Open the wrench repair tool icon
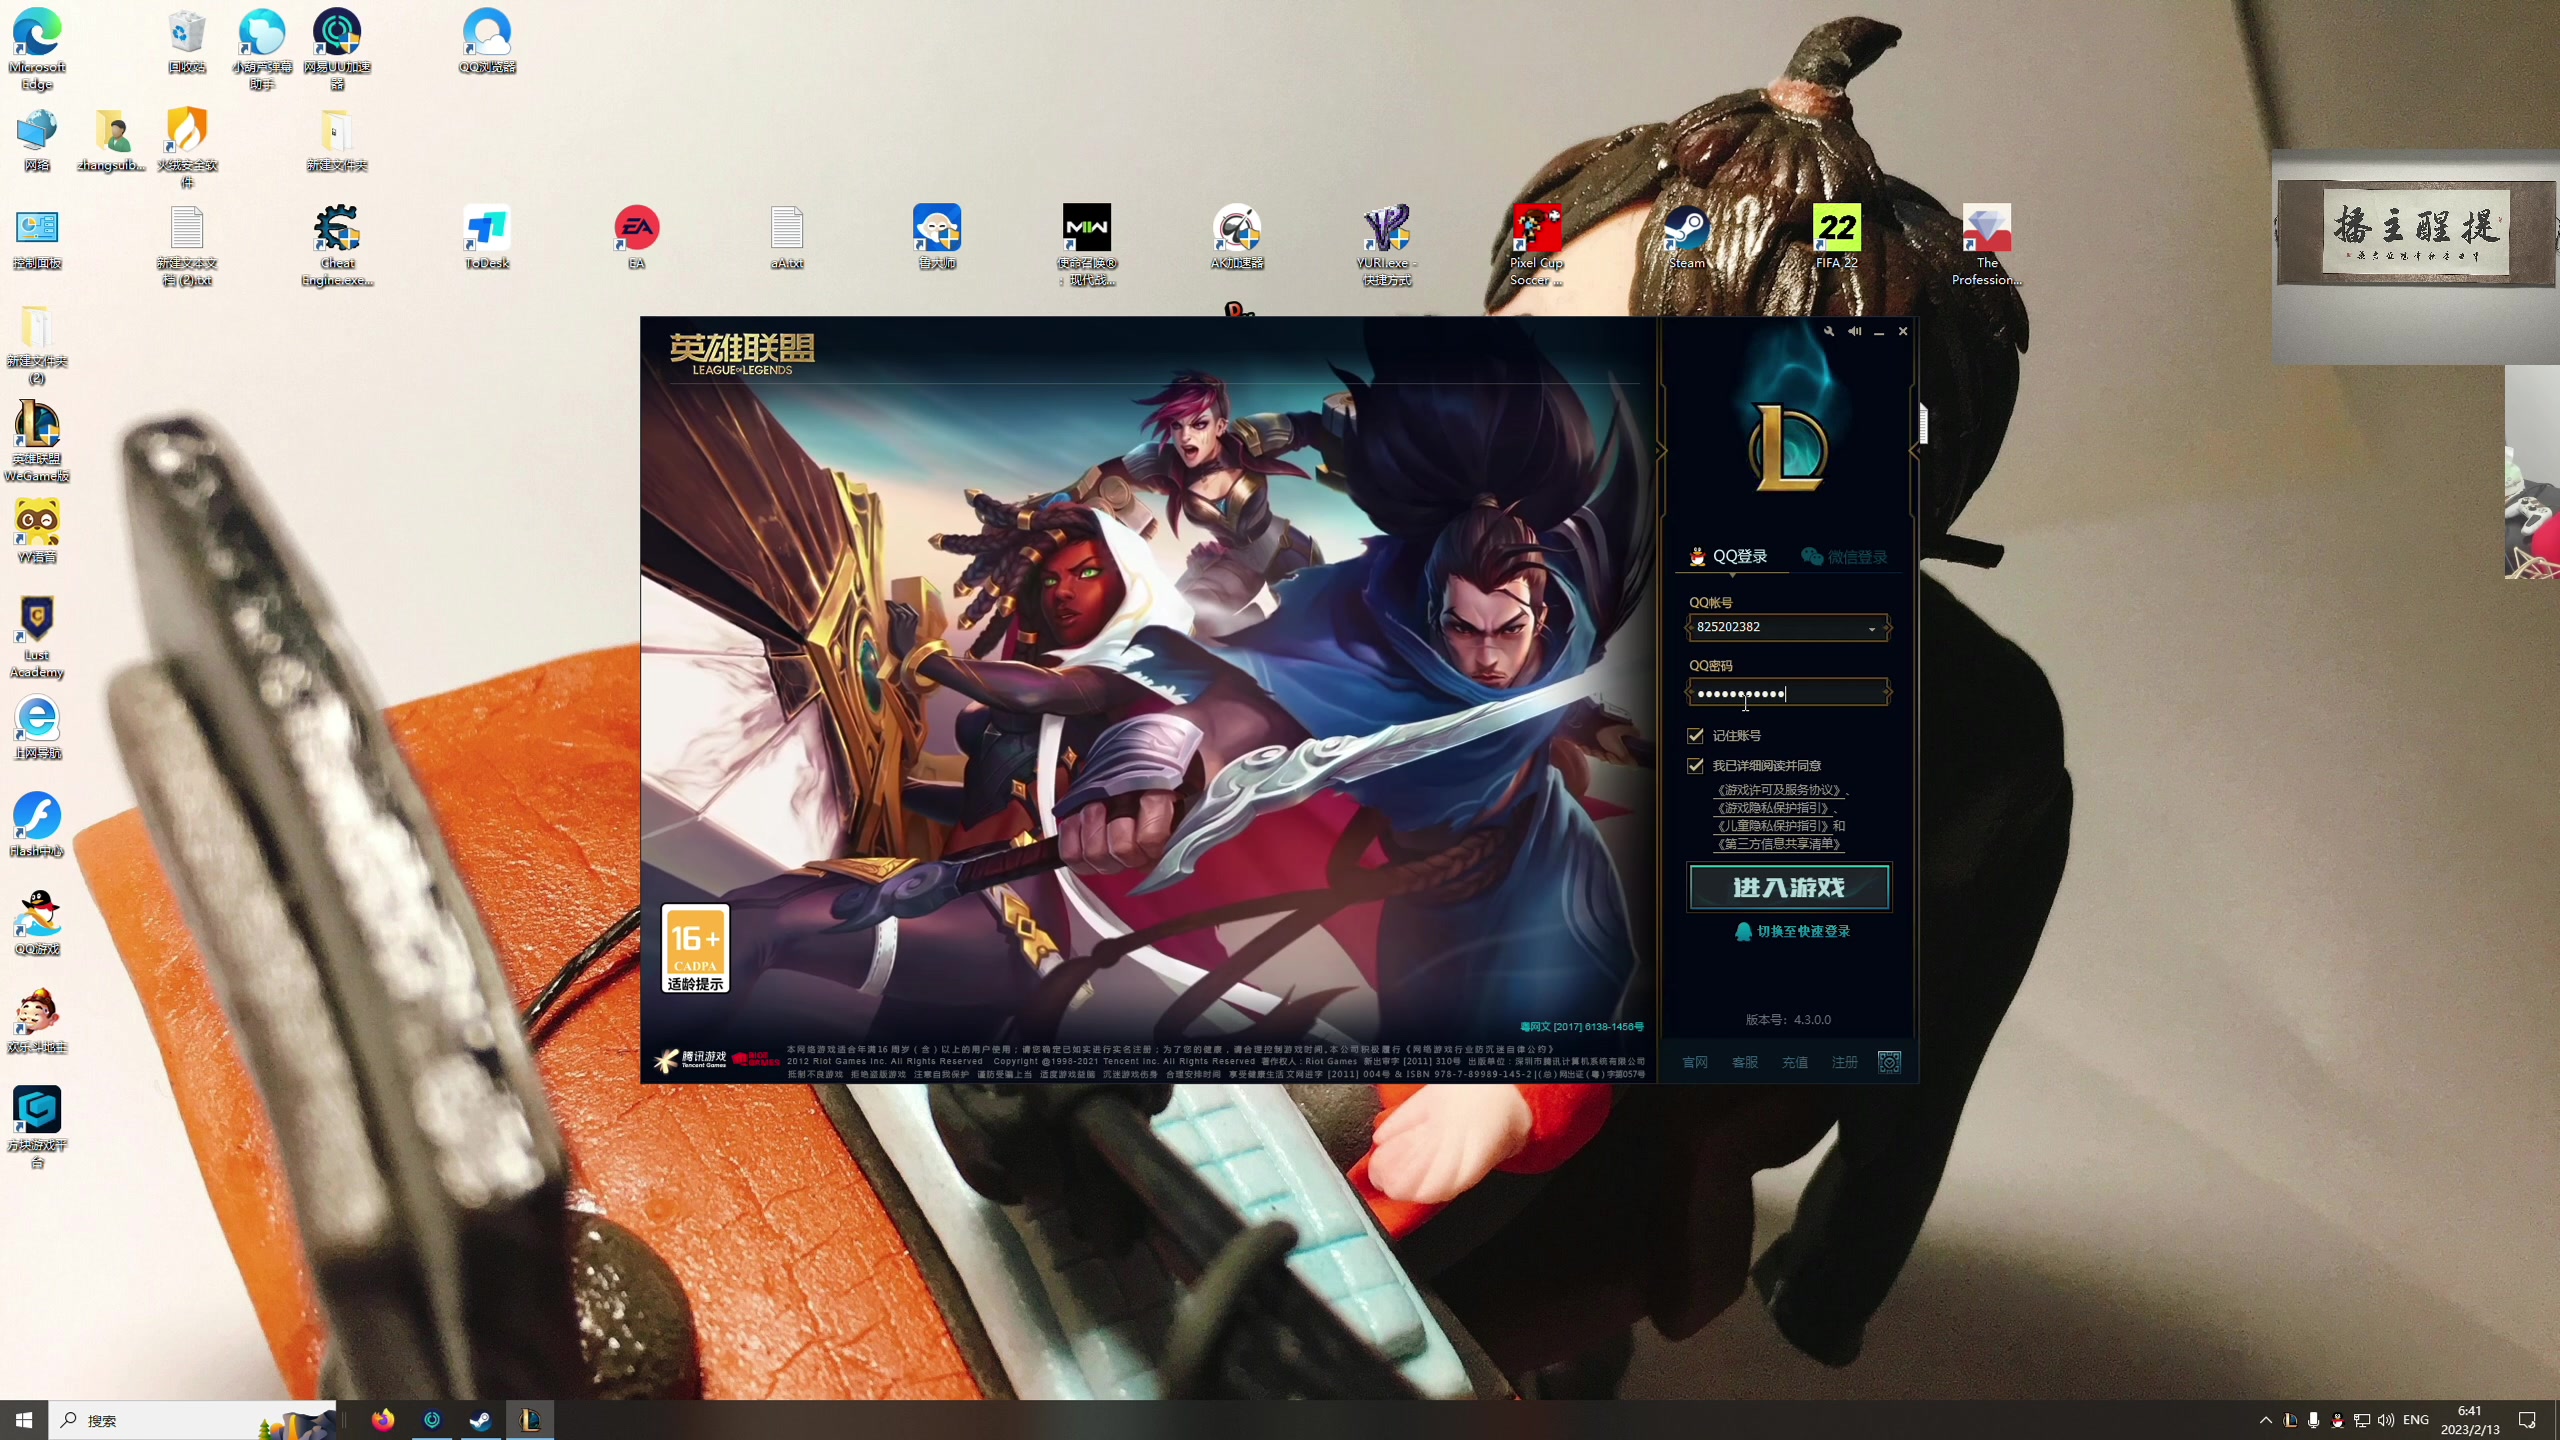Viewport: 2560px width, 1440px height. 1828,331
